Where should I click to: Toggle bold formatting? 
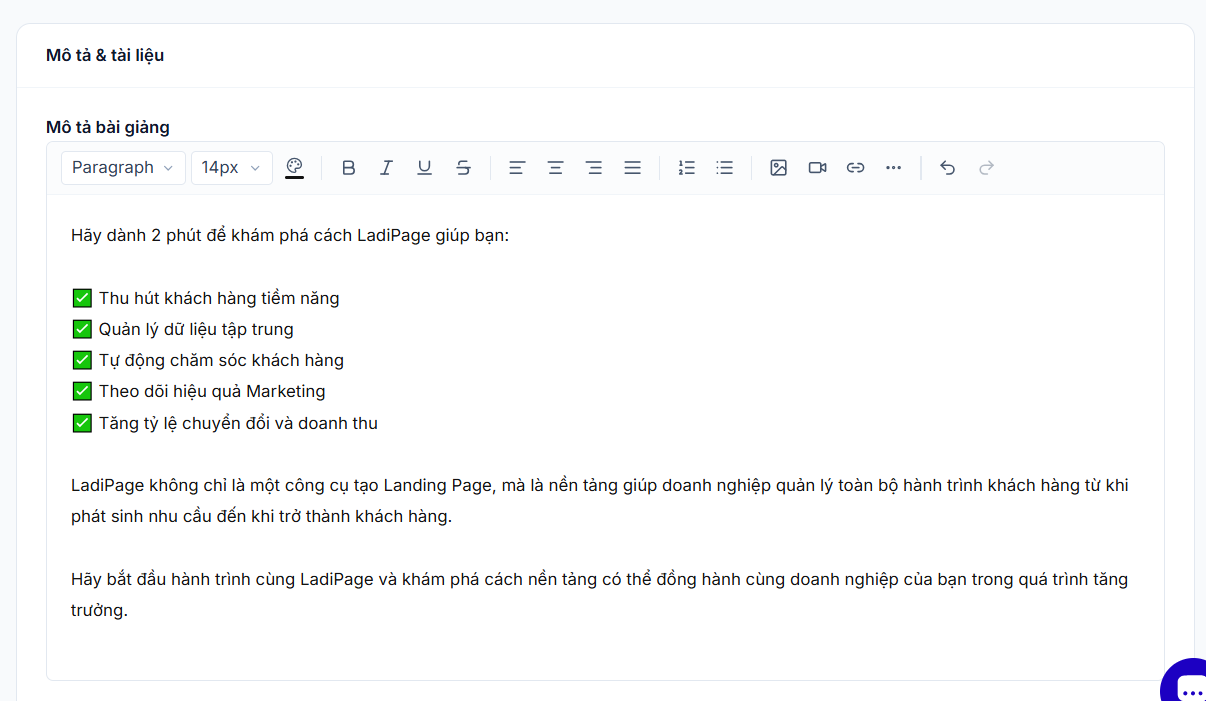pos(348,168)
